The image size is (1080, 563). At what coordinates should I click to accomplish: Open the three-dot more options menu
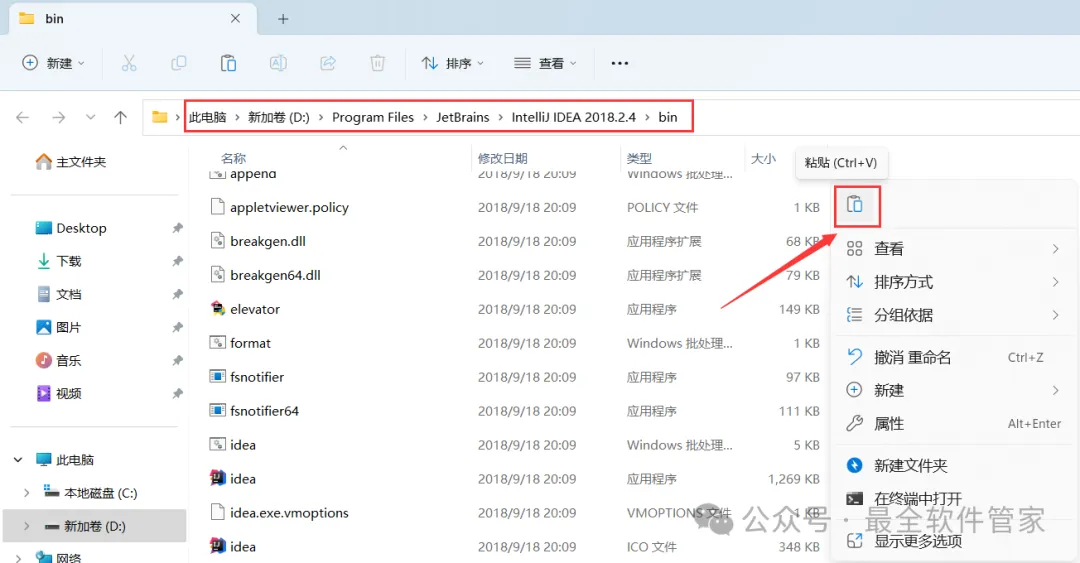tap(620, 63)
